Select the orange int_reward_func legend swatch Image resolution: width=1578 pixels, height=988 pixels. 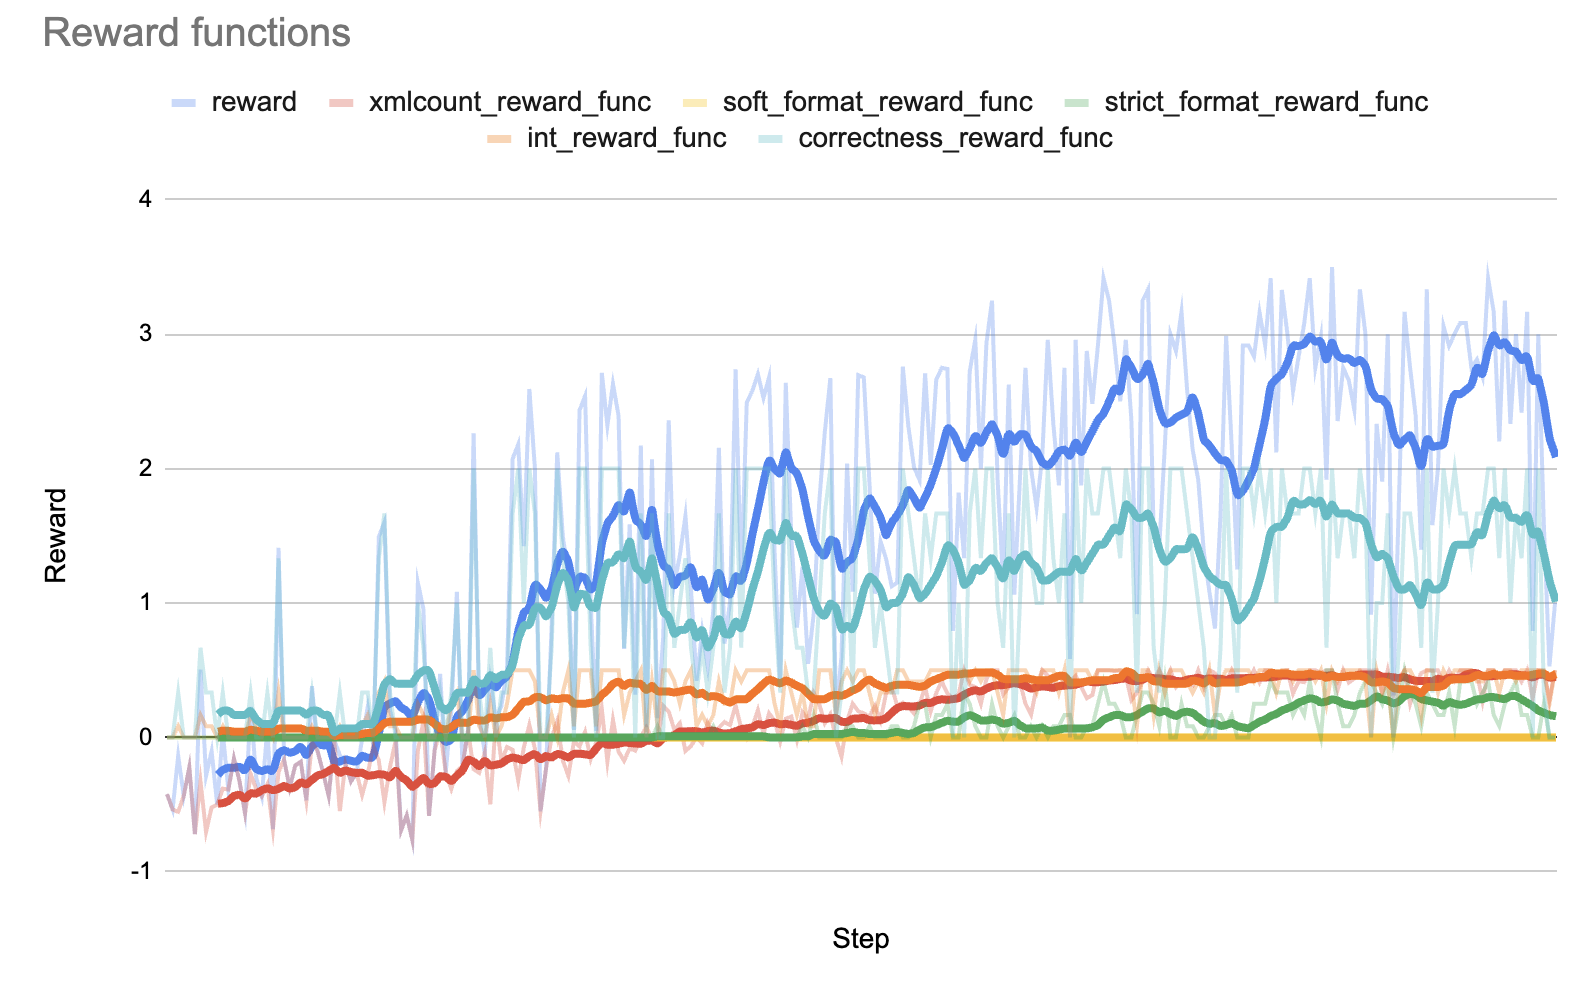tap(499, 138)
